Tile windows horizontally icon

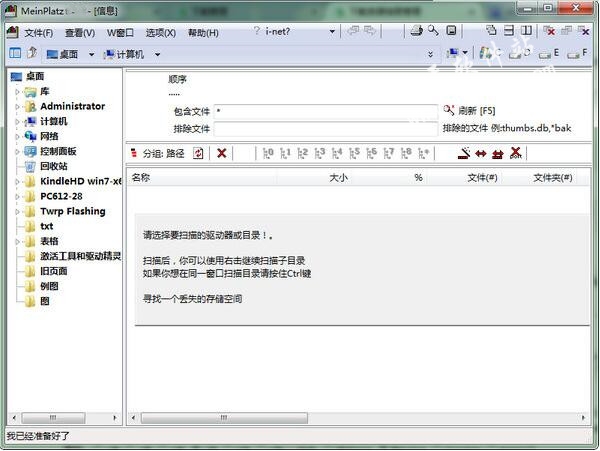click(509, 30)
